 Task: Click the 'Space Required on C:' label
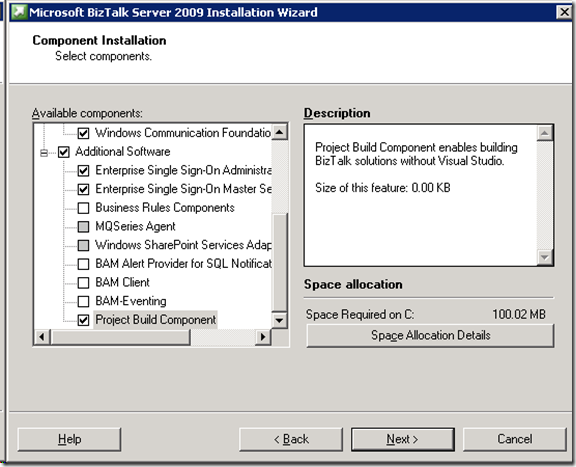point(360,315)
